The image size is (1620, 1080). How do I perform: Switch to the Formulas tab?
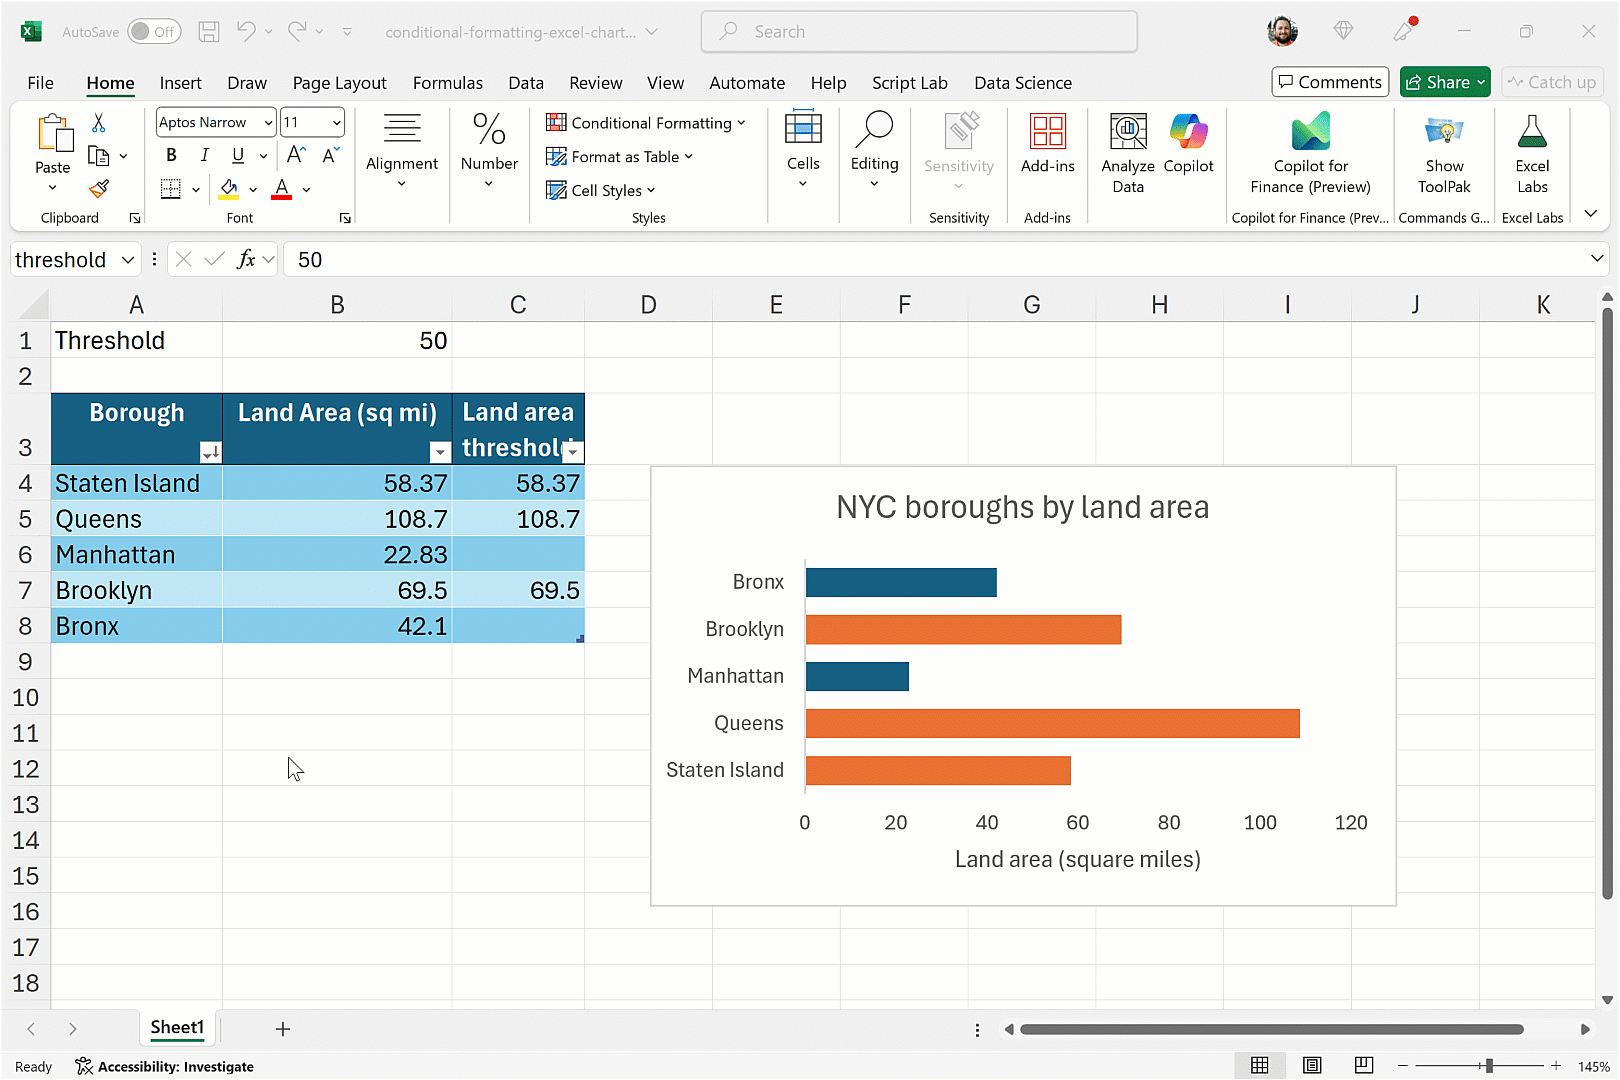[447, 83]
